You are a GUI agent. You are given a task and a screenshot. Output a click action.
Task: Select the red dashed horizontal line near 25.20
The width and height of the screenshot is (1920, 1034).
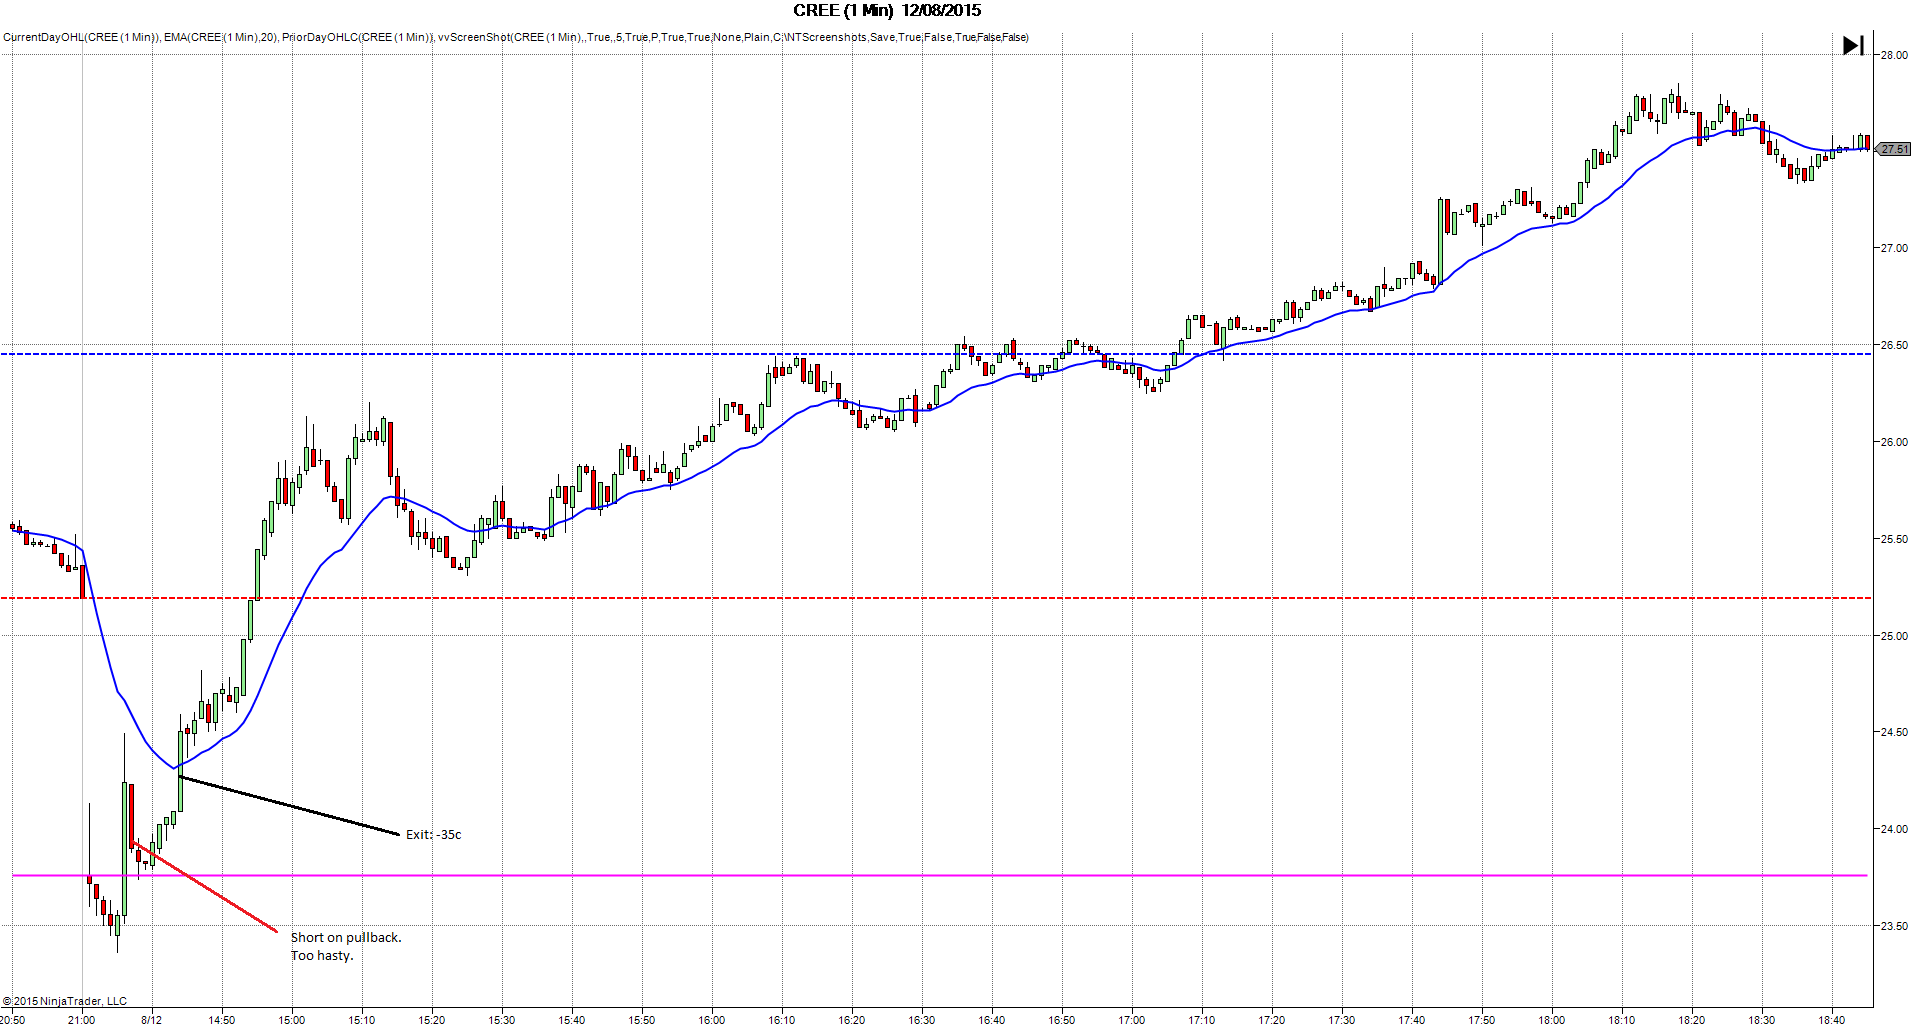click(x=936, y=598)
